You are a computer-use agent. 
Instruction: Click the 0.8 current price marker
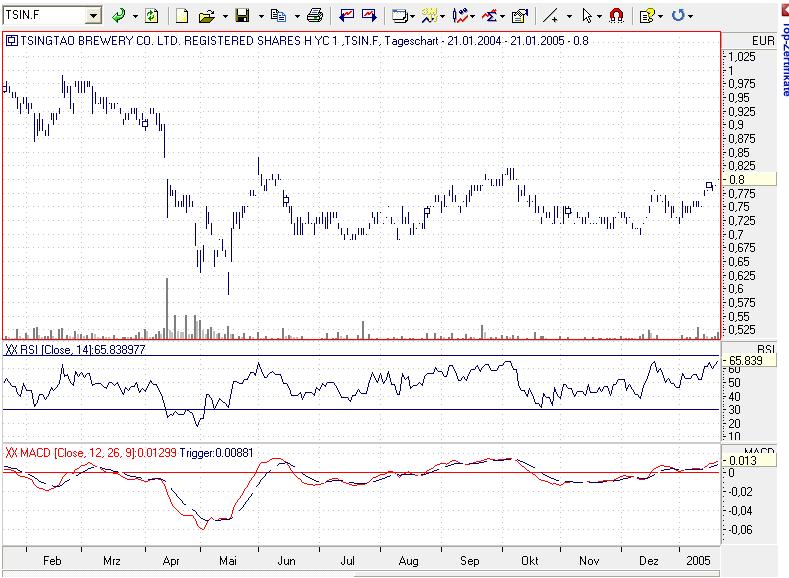tap(751, 179)
